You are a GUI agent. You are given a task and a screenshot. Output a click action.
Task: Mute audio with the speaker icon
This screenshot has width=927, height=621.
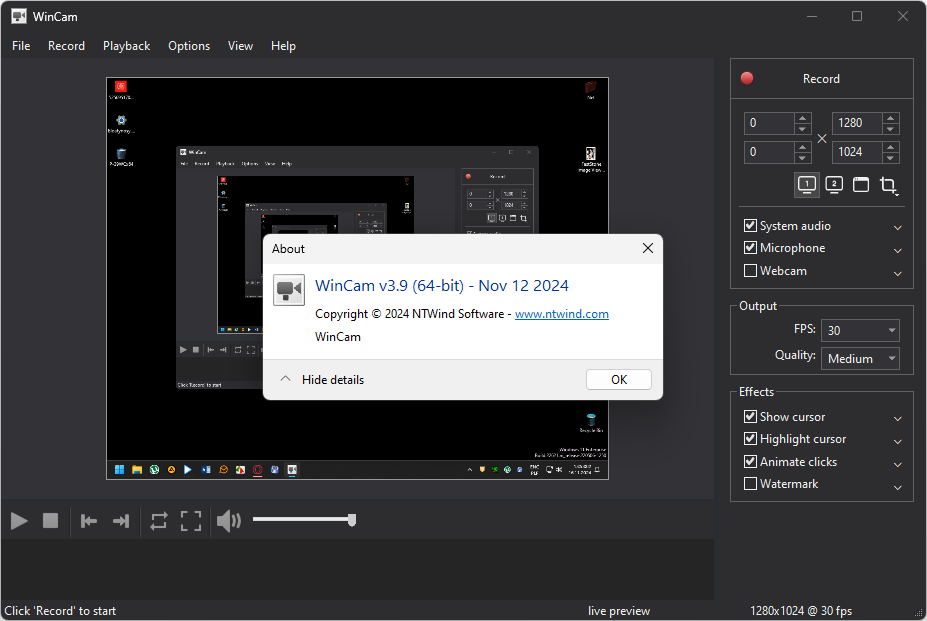(x=229, y=521)
